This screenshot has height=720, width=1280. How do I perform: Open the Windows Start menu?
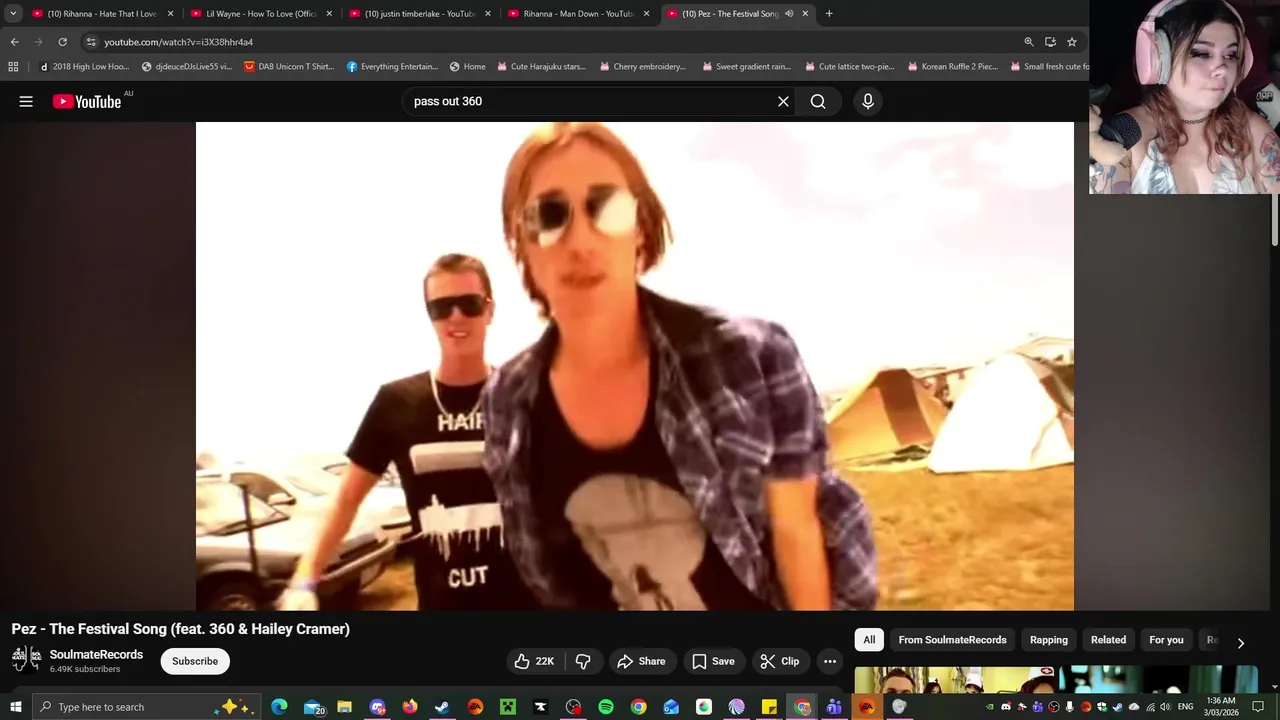15,707
